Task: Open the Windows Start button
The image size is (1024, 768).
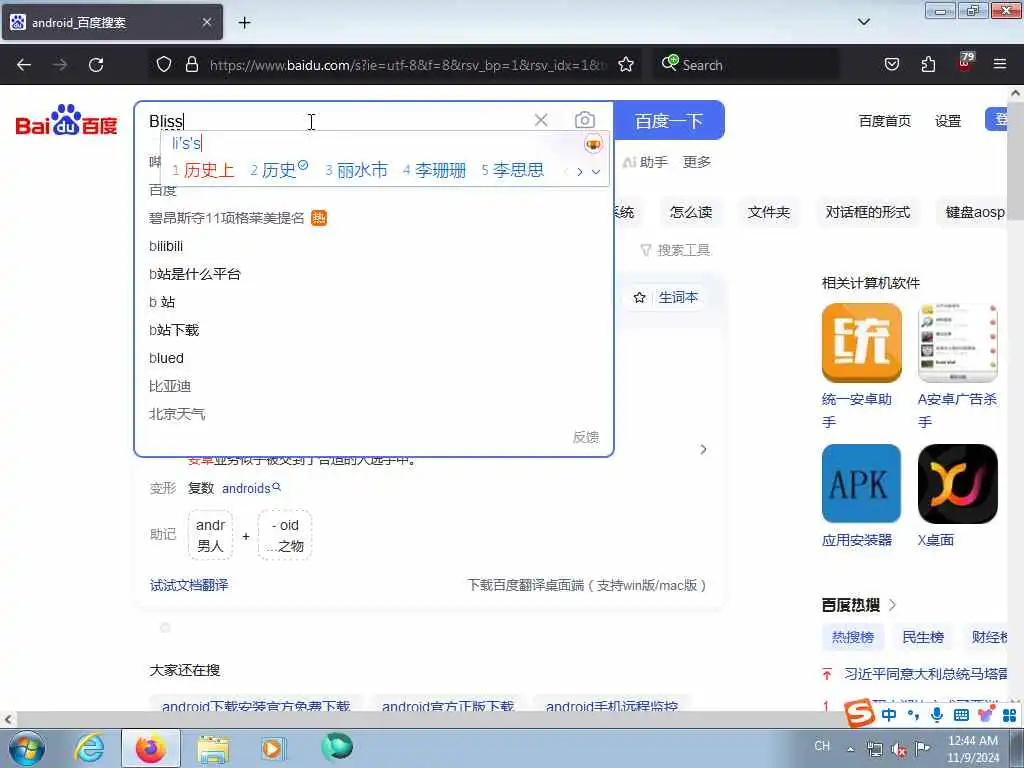Action: (27, 748)
